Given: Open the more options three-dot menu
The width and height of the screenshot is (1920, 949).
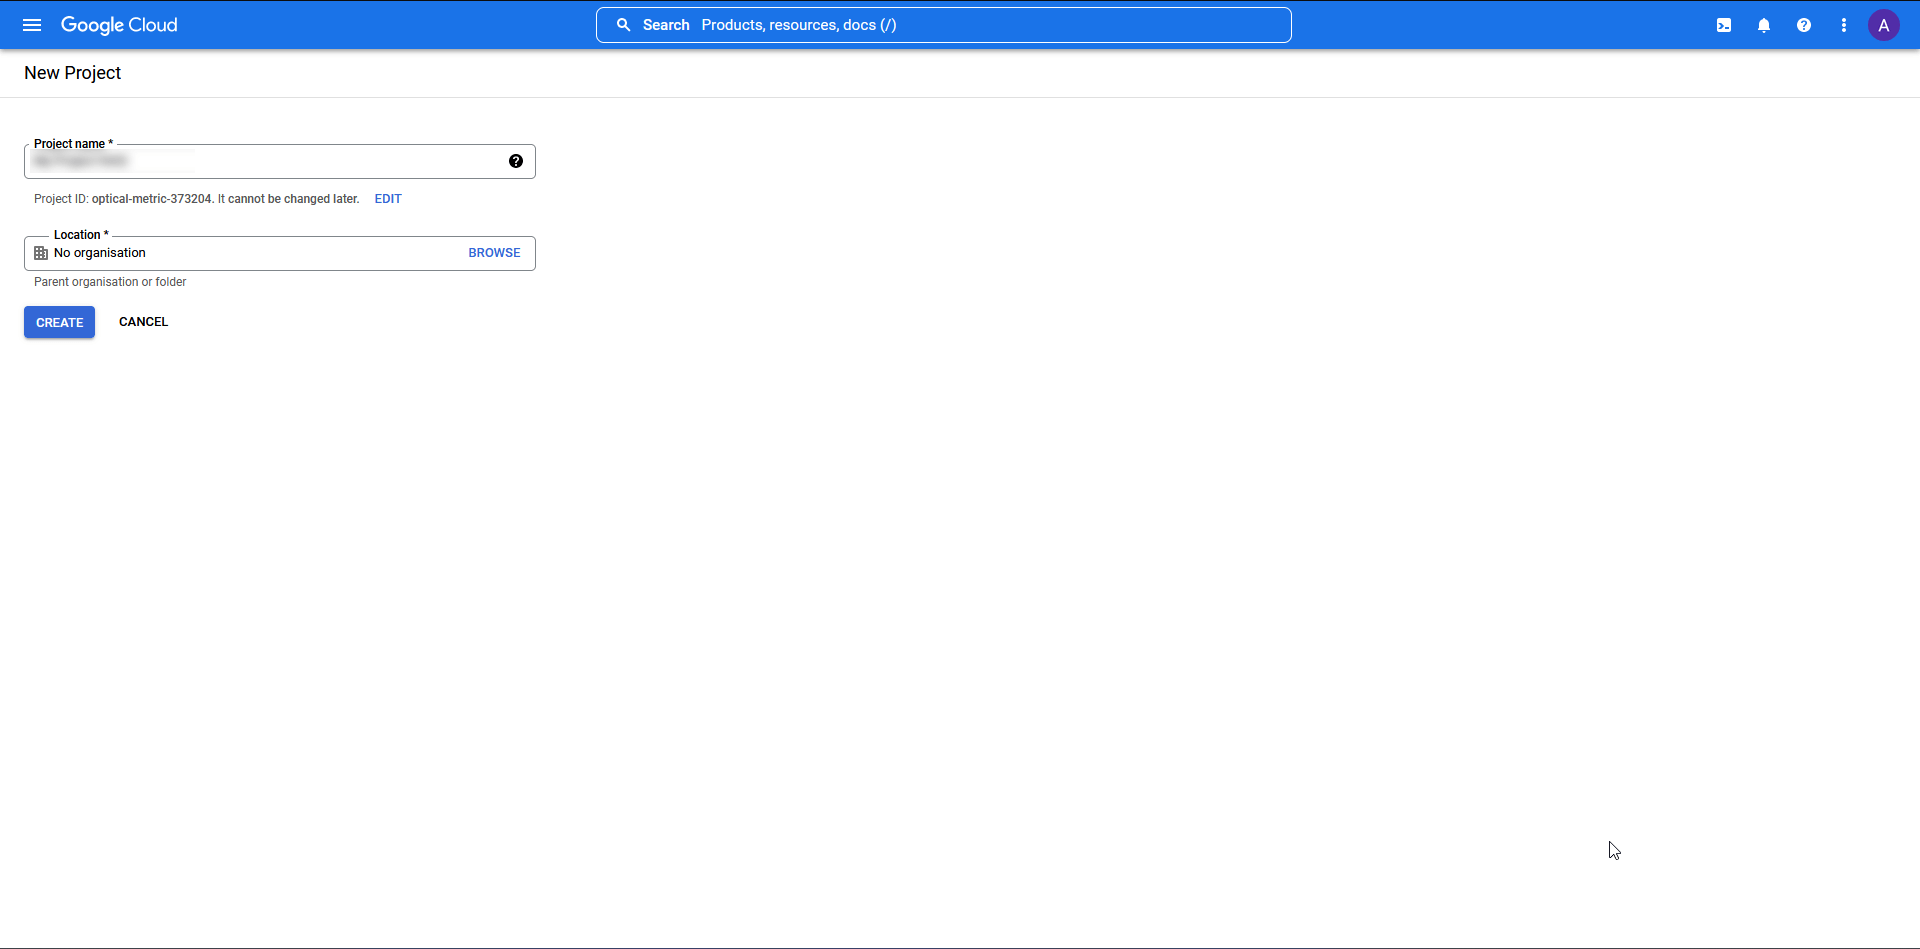Looking at the screenshot, I should pos(1843,25).
